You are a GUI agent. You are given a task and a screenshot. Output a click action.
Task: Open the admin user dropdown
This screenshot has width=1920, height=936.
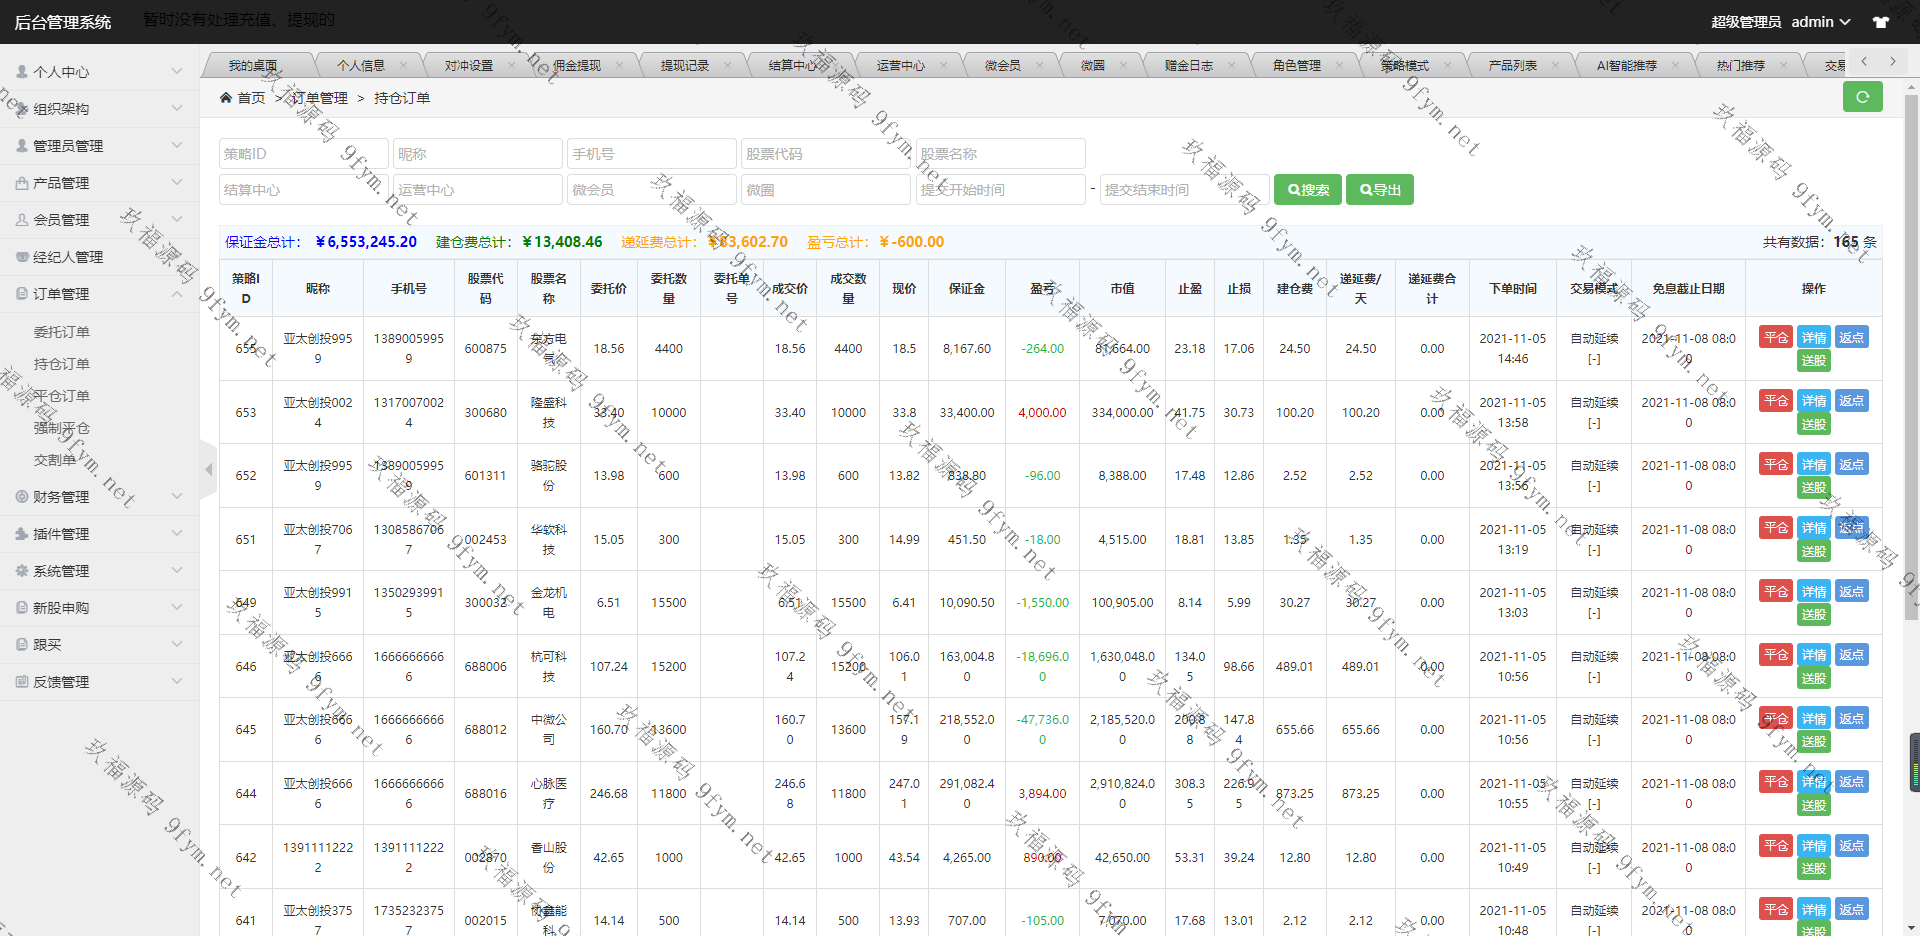click(x=1820, y=22)
